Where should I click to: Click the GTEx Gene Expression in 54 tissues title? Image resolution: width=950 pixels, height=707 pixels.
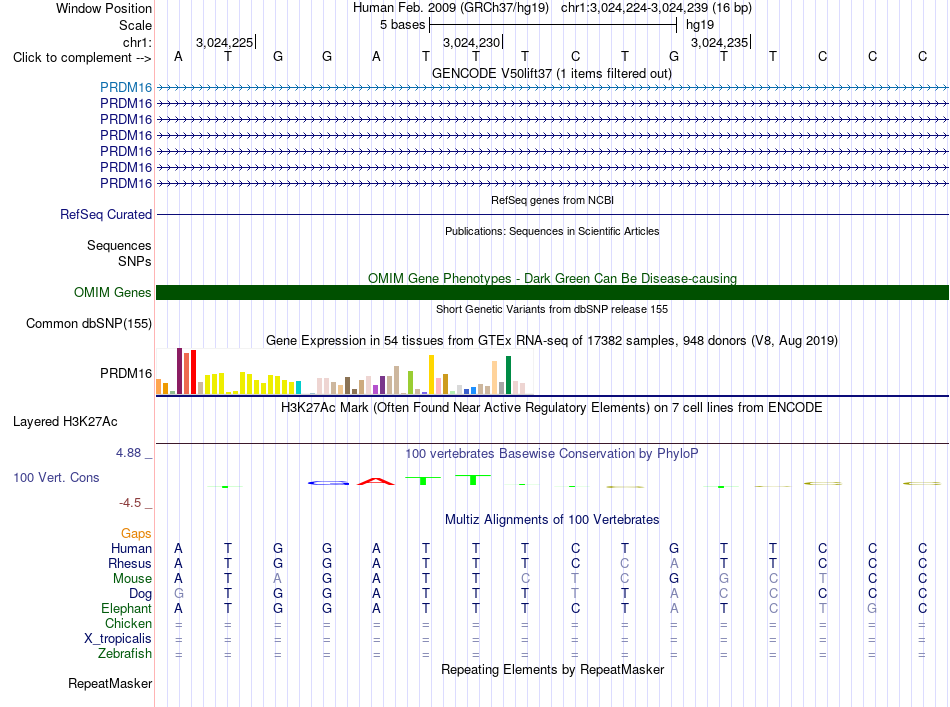click(x=552, y=340)
